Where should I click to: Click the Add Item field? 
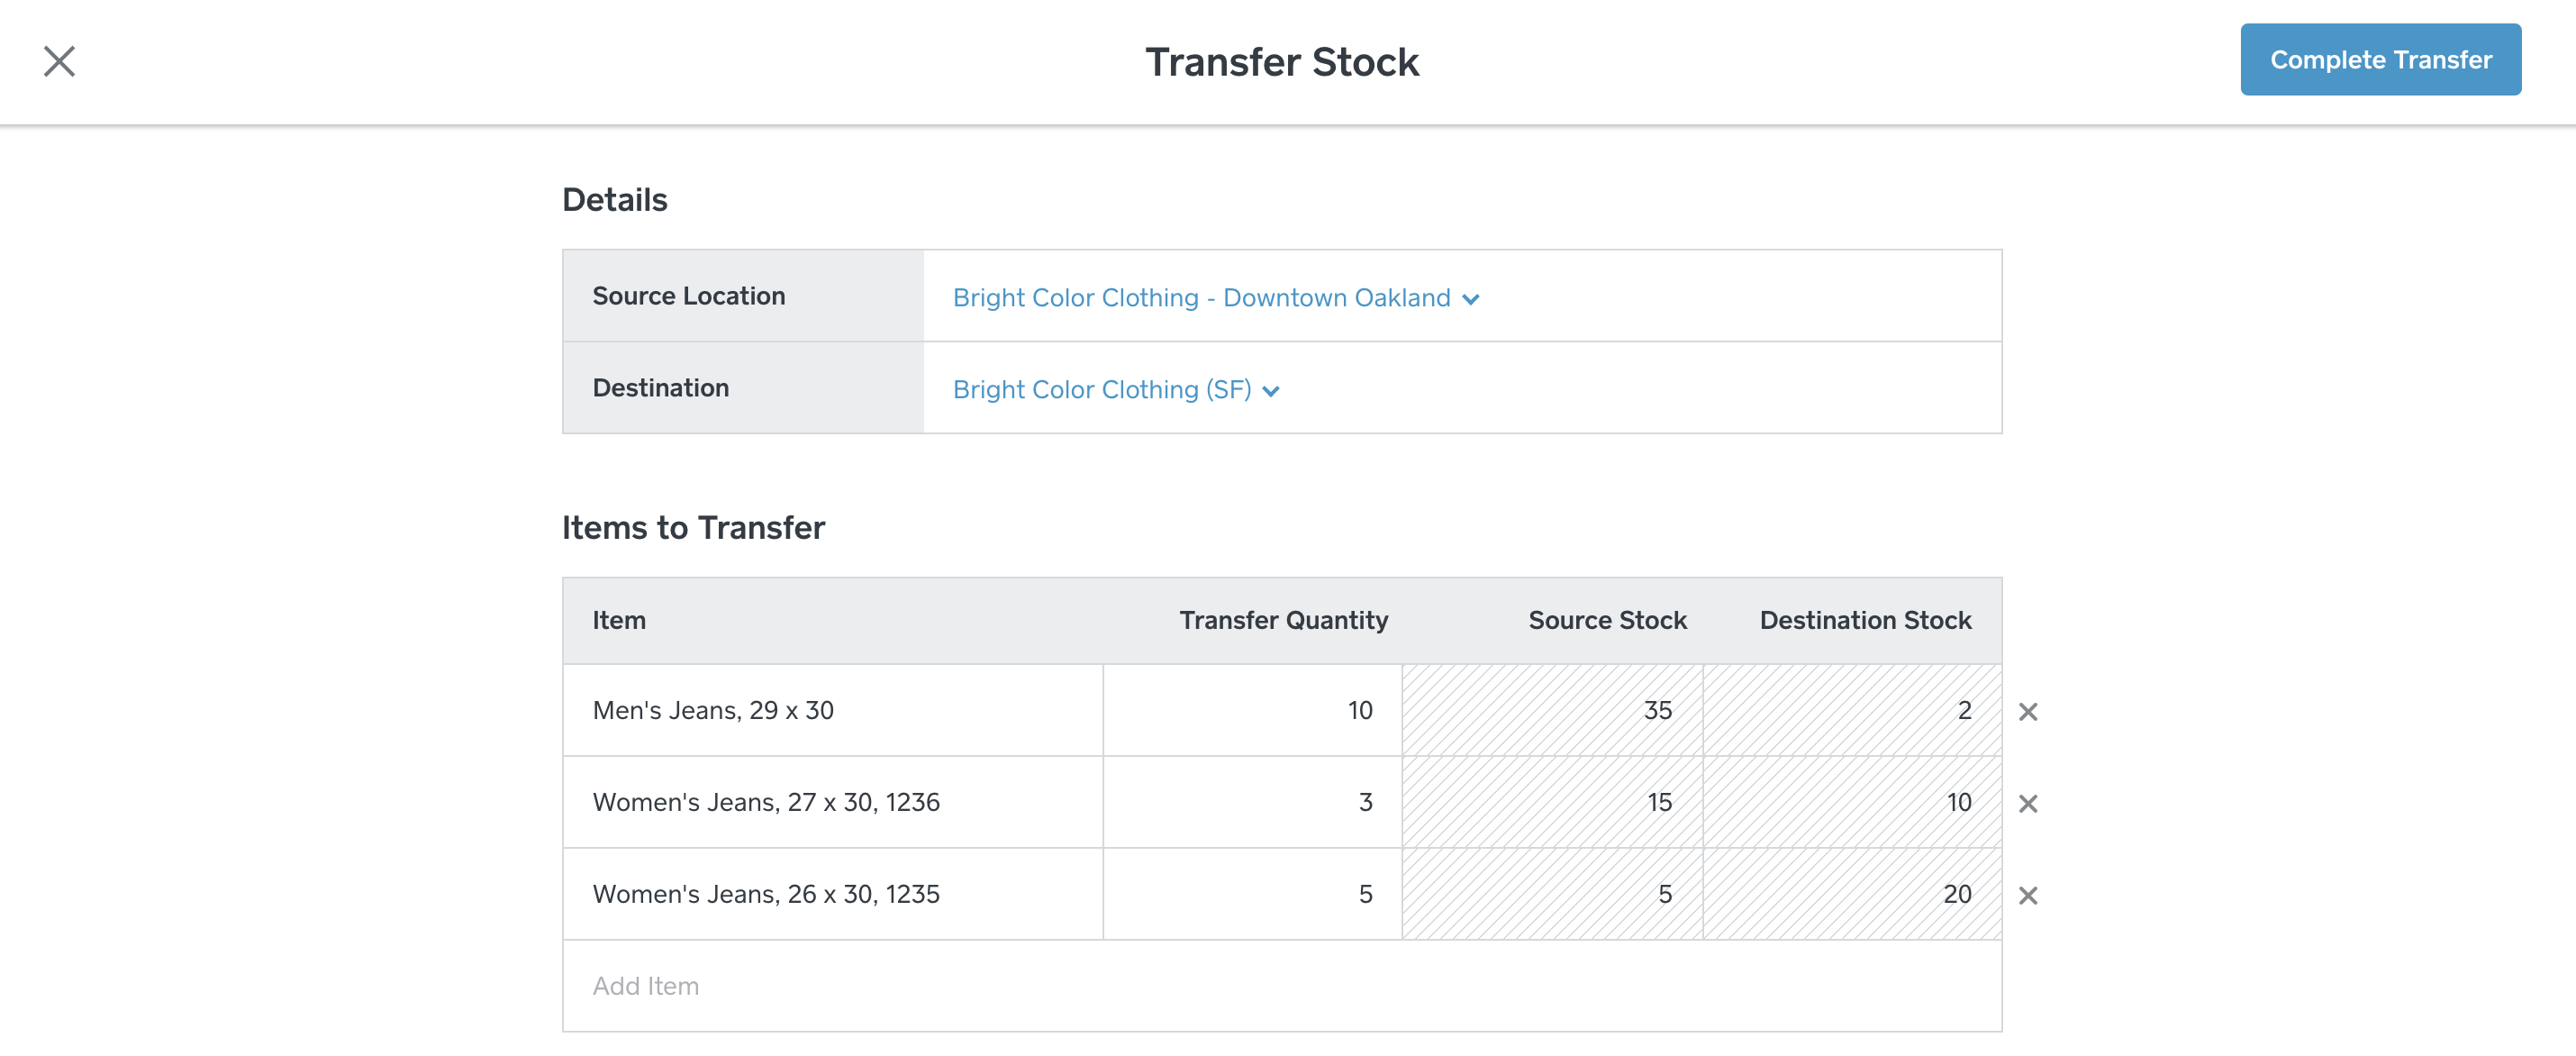(1280, 986)
